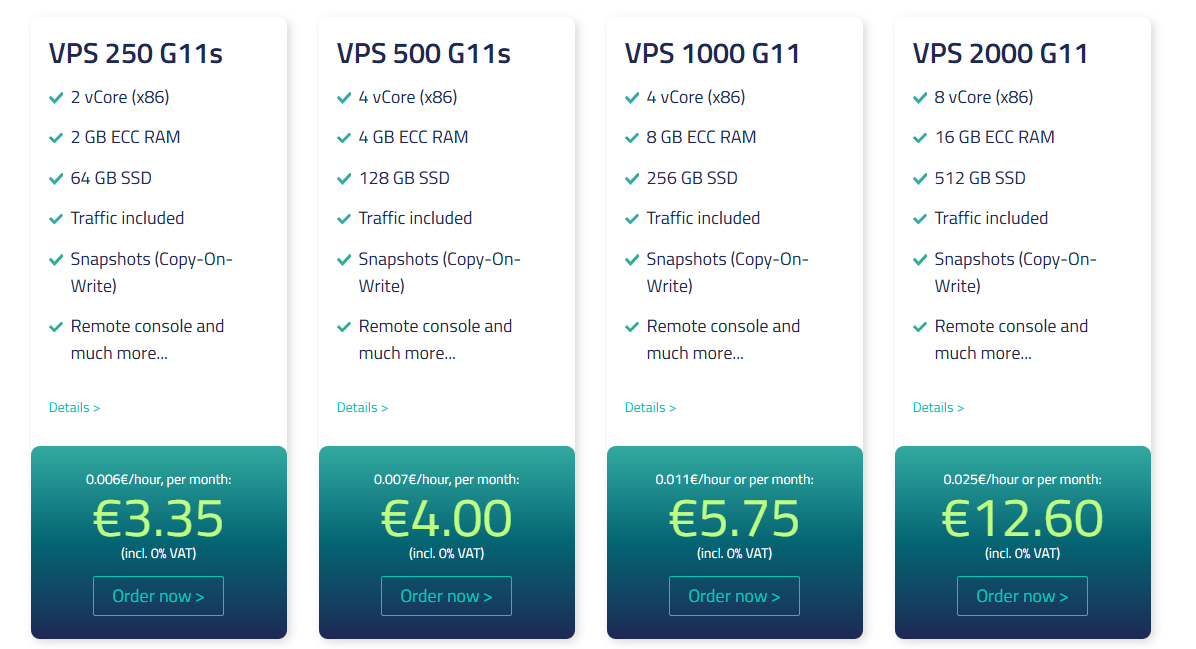The width and height of the screenshot is (1196, 649).
Task: Open Details for VPS 250 G11s
Action: click(74, 407)
